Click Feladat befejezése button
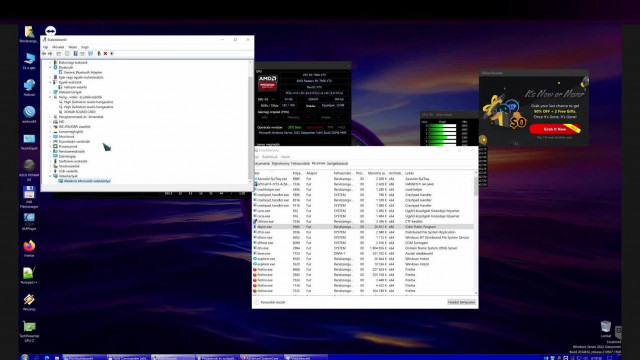Viewport: 640px width, 360px height. point(461,302)
